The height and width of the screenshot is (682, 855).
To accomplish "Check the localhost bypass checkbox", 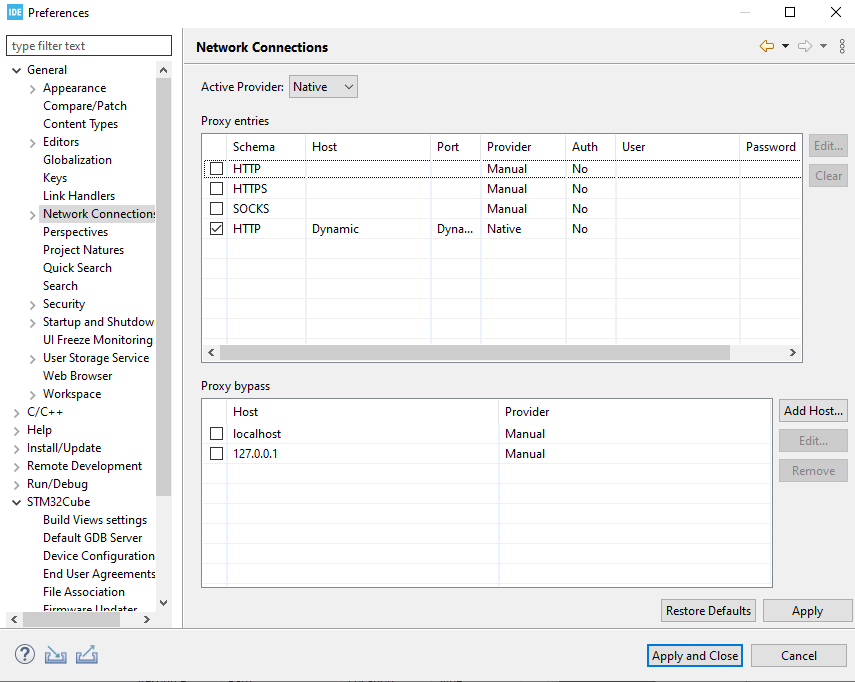I will pos(216,433).
